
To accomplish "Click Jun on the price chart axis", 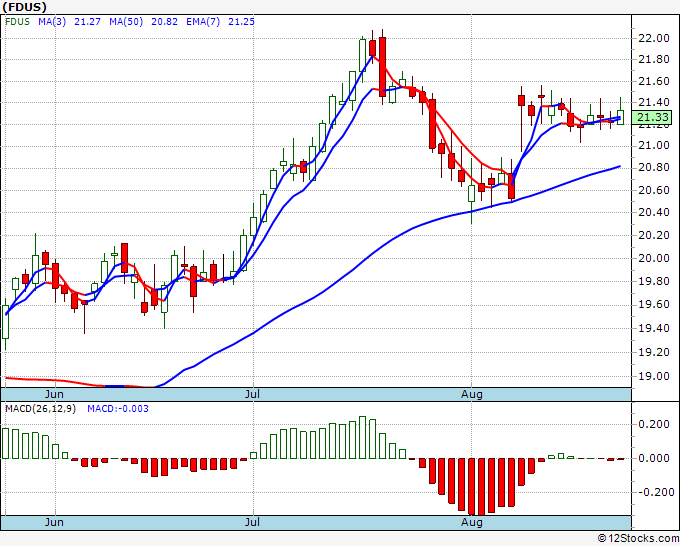I will click(54, 394).
